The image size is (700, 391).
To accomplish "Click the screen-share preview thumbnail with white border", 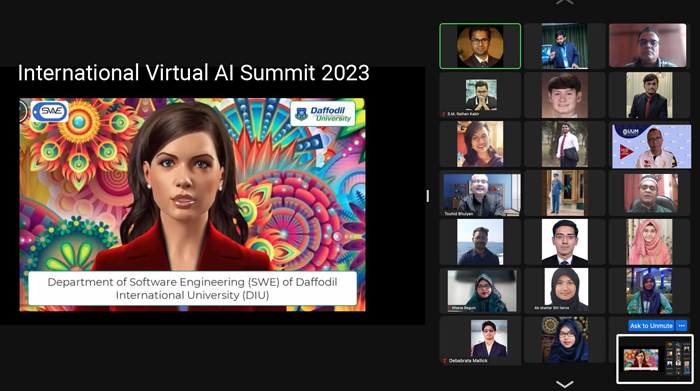I will (654, 359).
